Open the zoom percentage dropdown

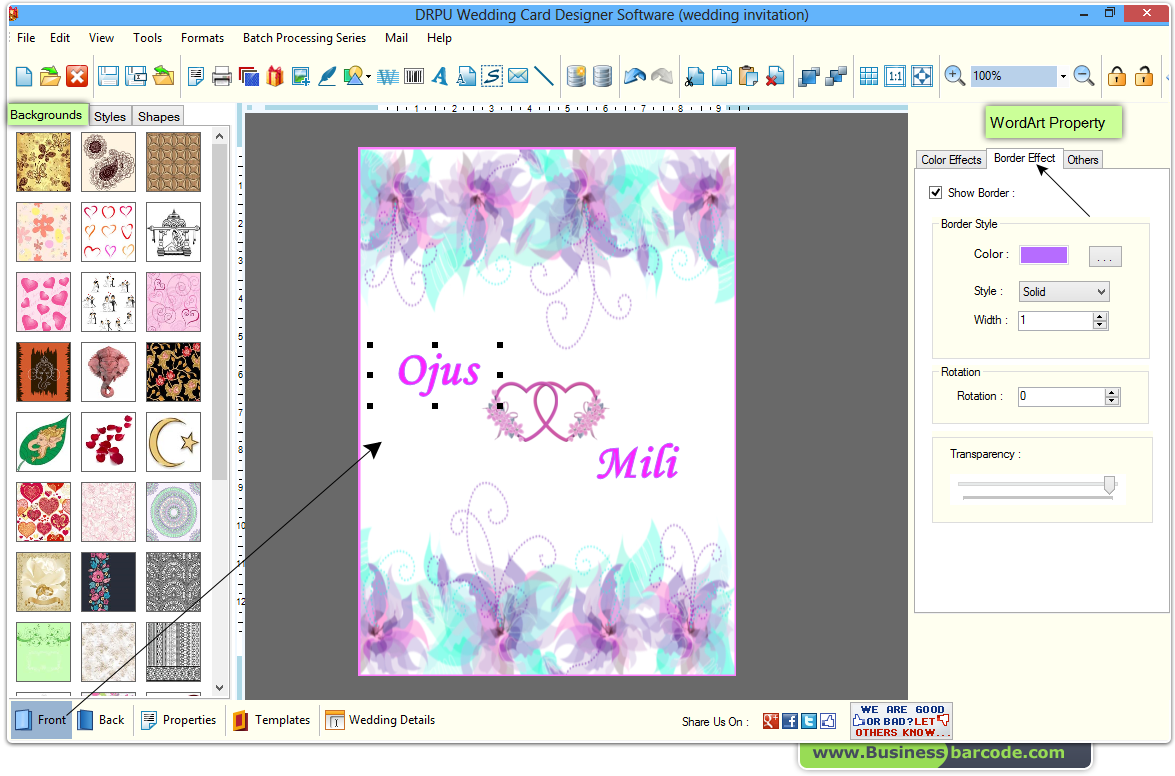point(1063,76)
